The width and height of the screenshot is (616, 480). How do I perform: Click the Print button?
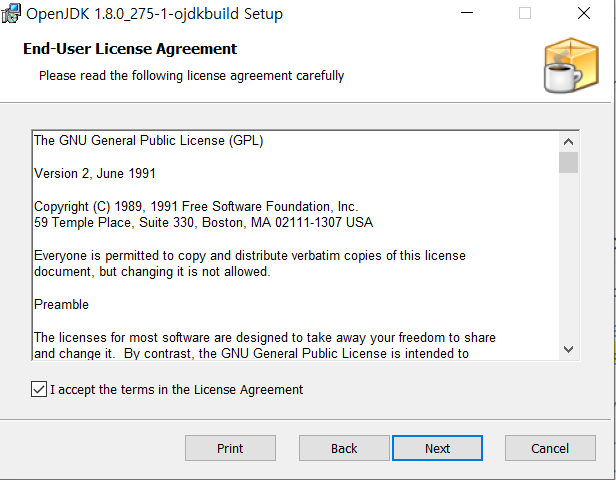point(230,448)
